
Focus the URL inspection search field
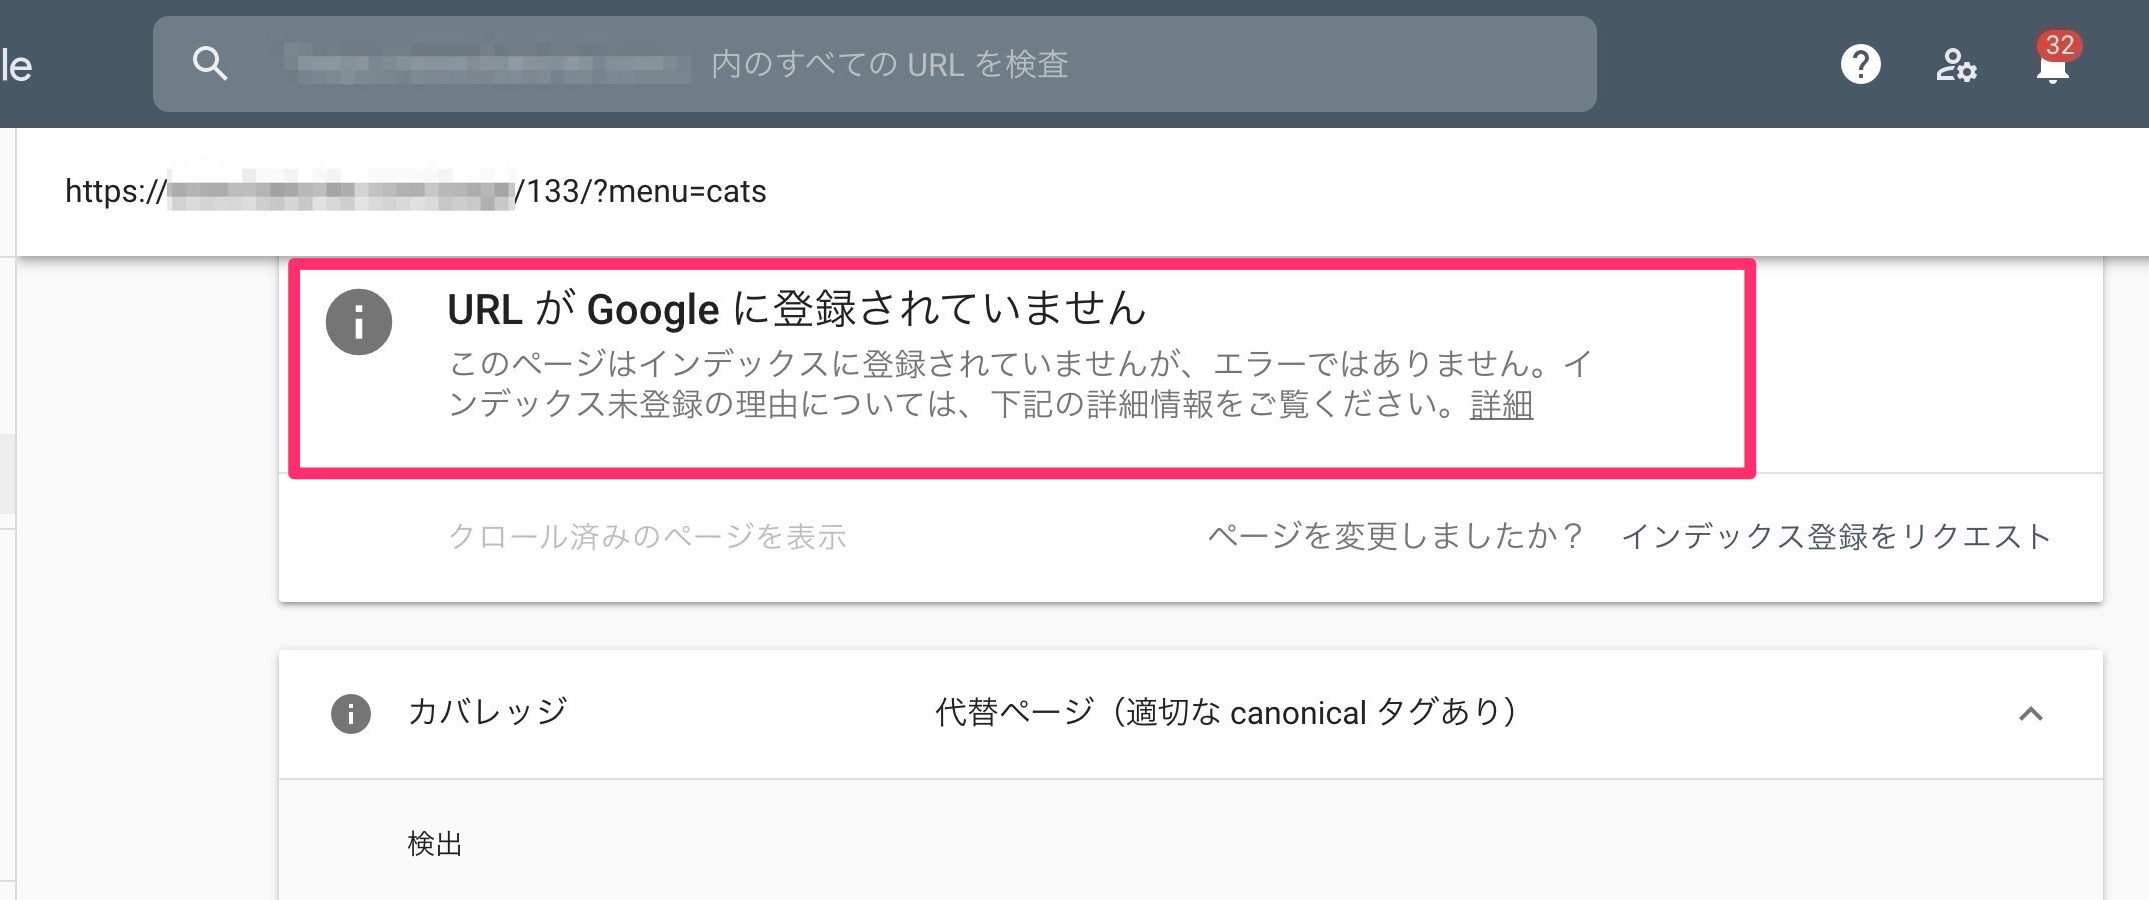tap(874, 64)
